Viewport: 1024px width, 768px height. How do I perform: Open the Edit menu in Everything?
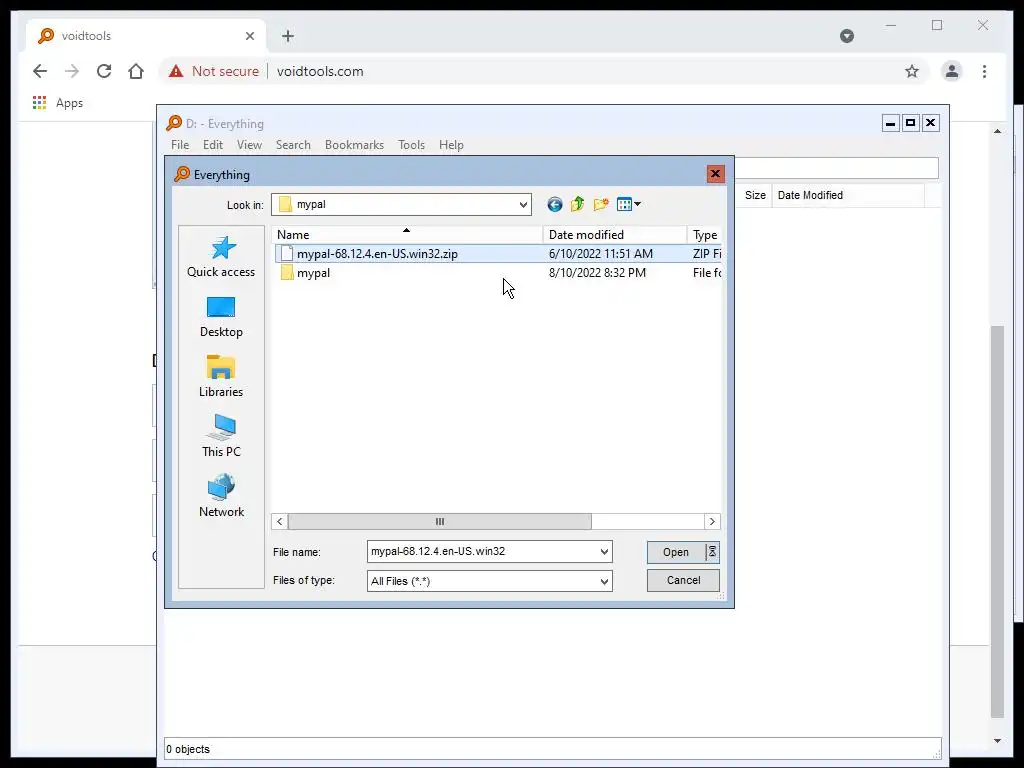[x=212, y=145]
